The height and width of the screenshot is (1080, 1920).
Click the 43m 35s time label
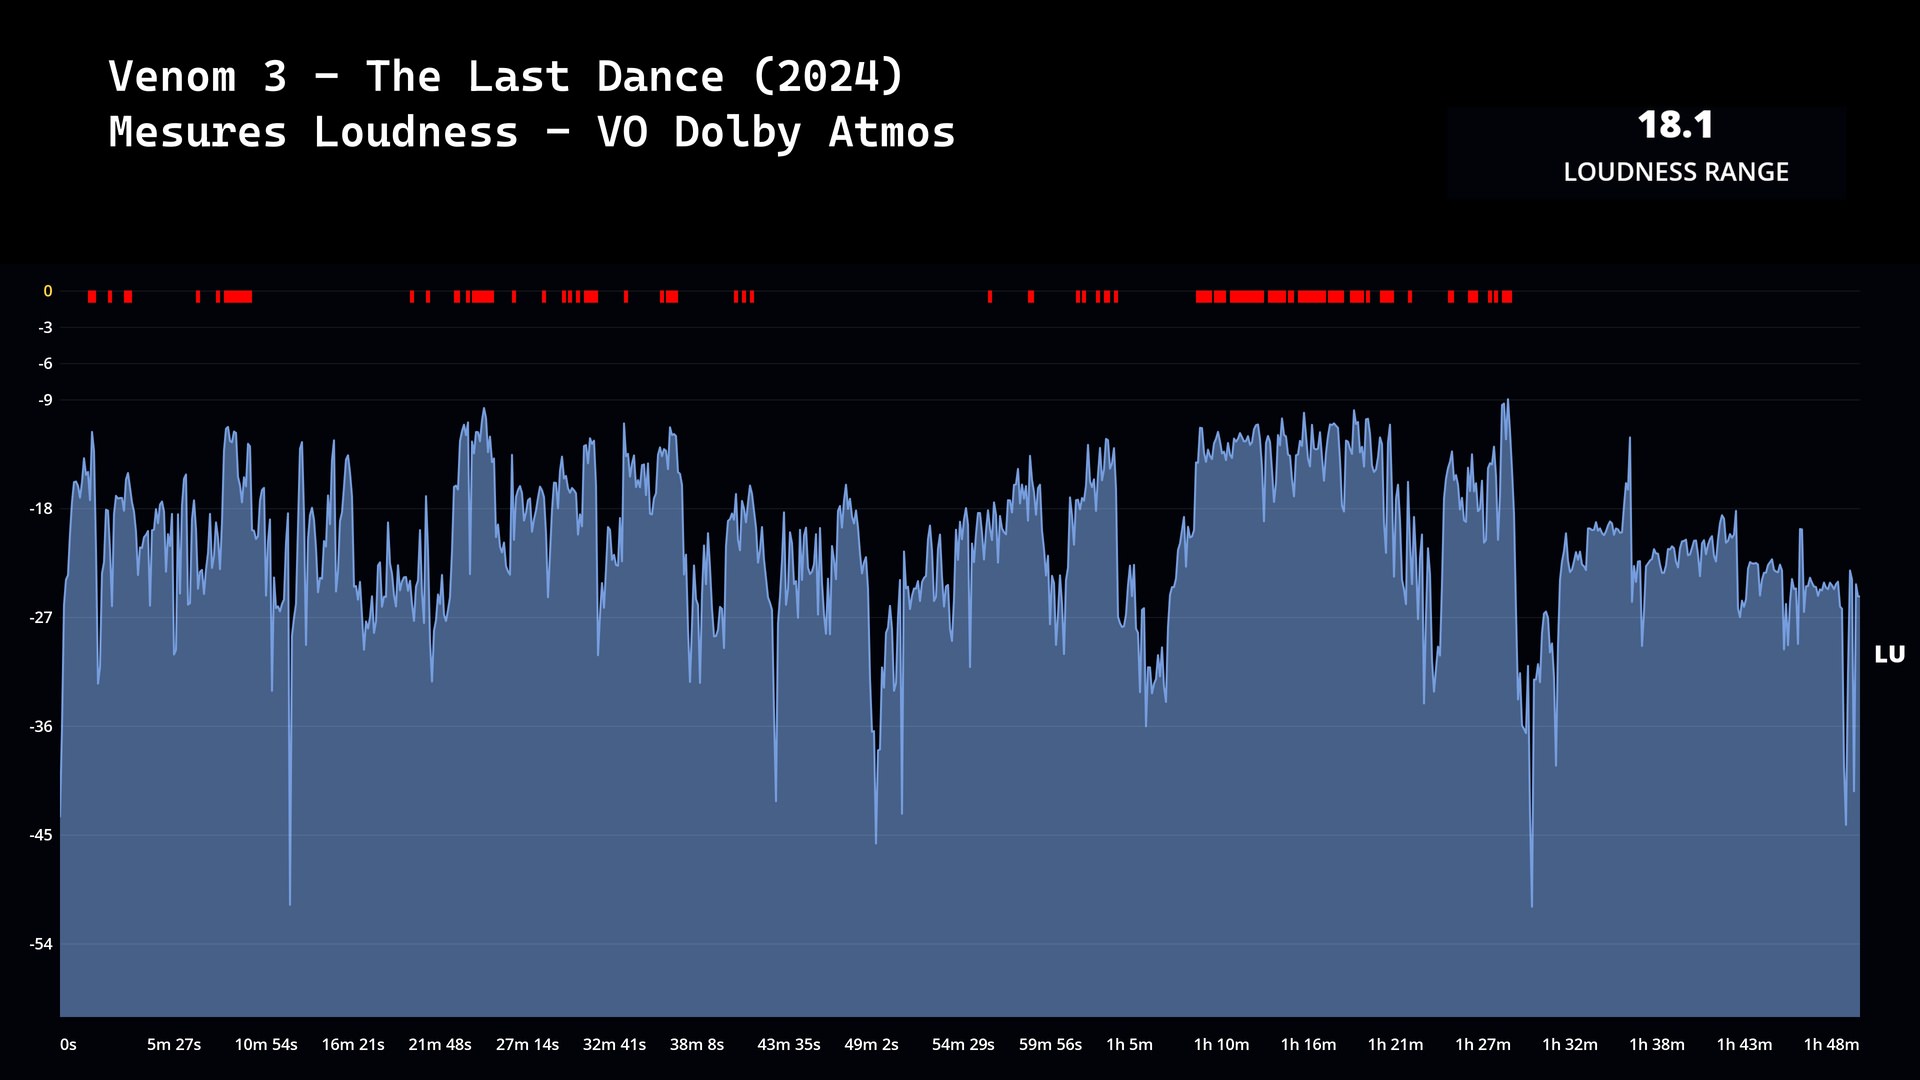click(x=789, y=1044)
